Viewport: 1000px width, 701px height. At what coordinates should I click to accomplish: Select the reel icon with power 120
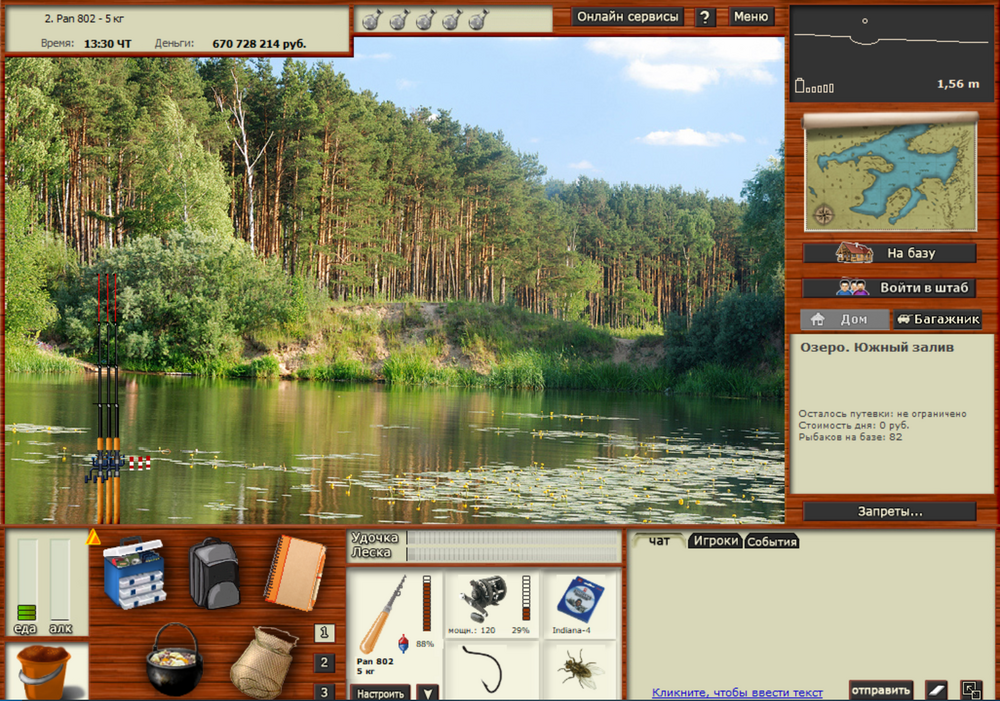pos(483,600)
